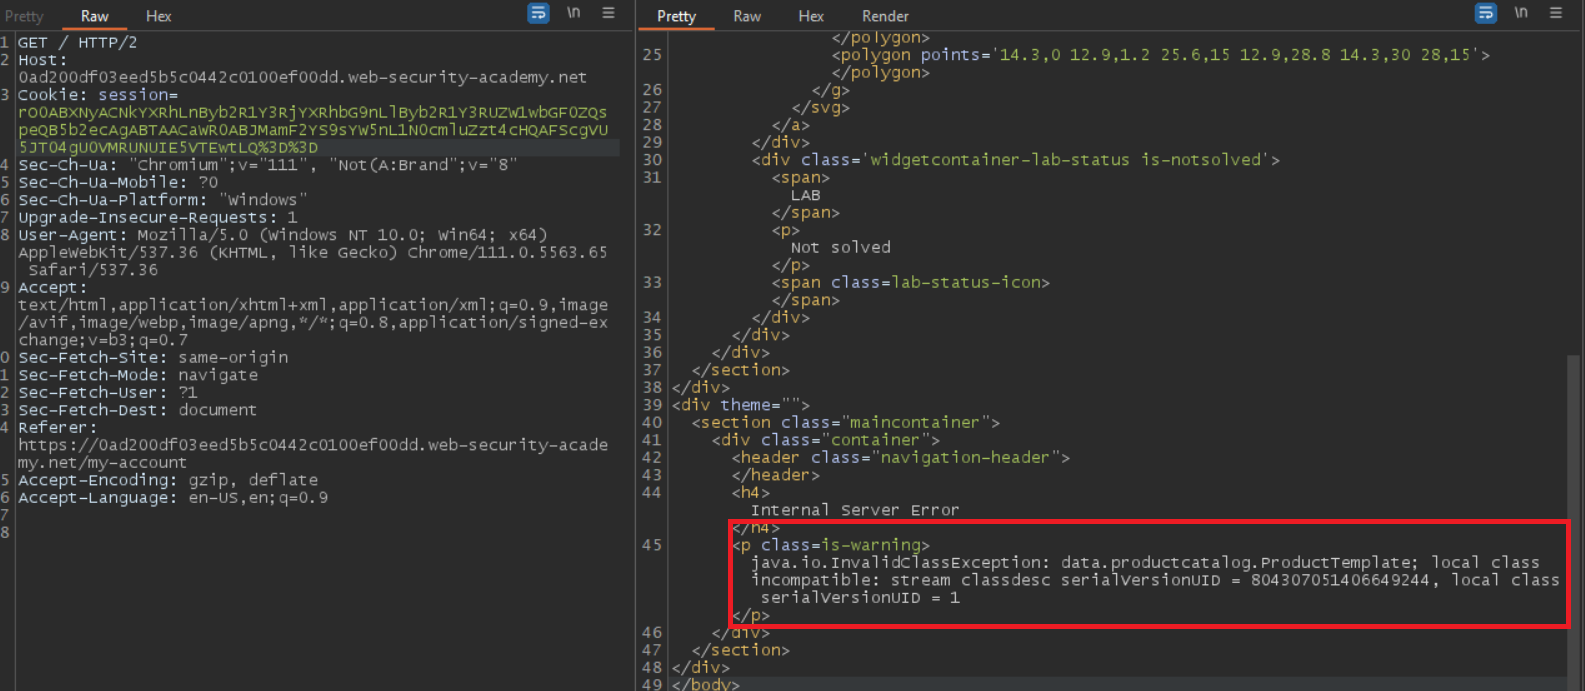Click the 'Accept-Encoding: gzip, deflate' line
Image resolution: width=1585 pixels, height=691 pixels.
coord(168,480)
